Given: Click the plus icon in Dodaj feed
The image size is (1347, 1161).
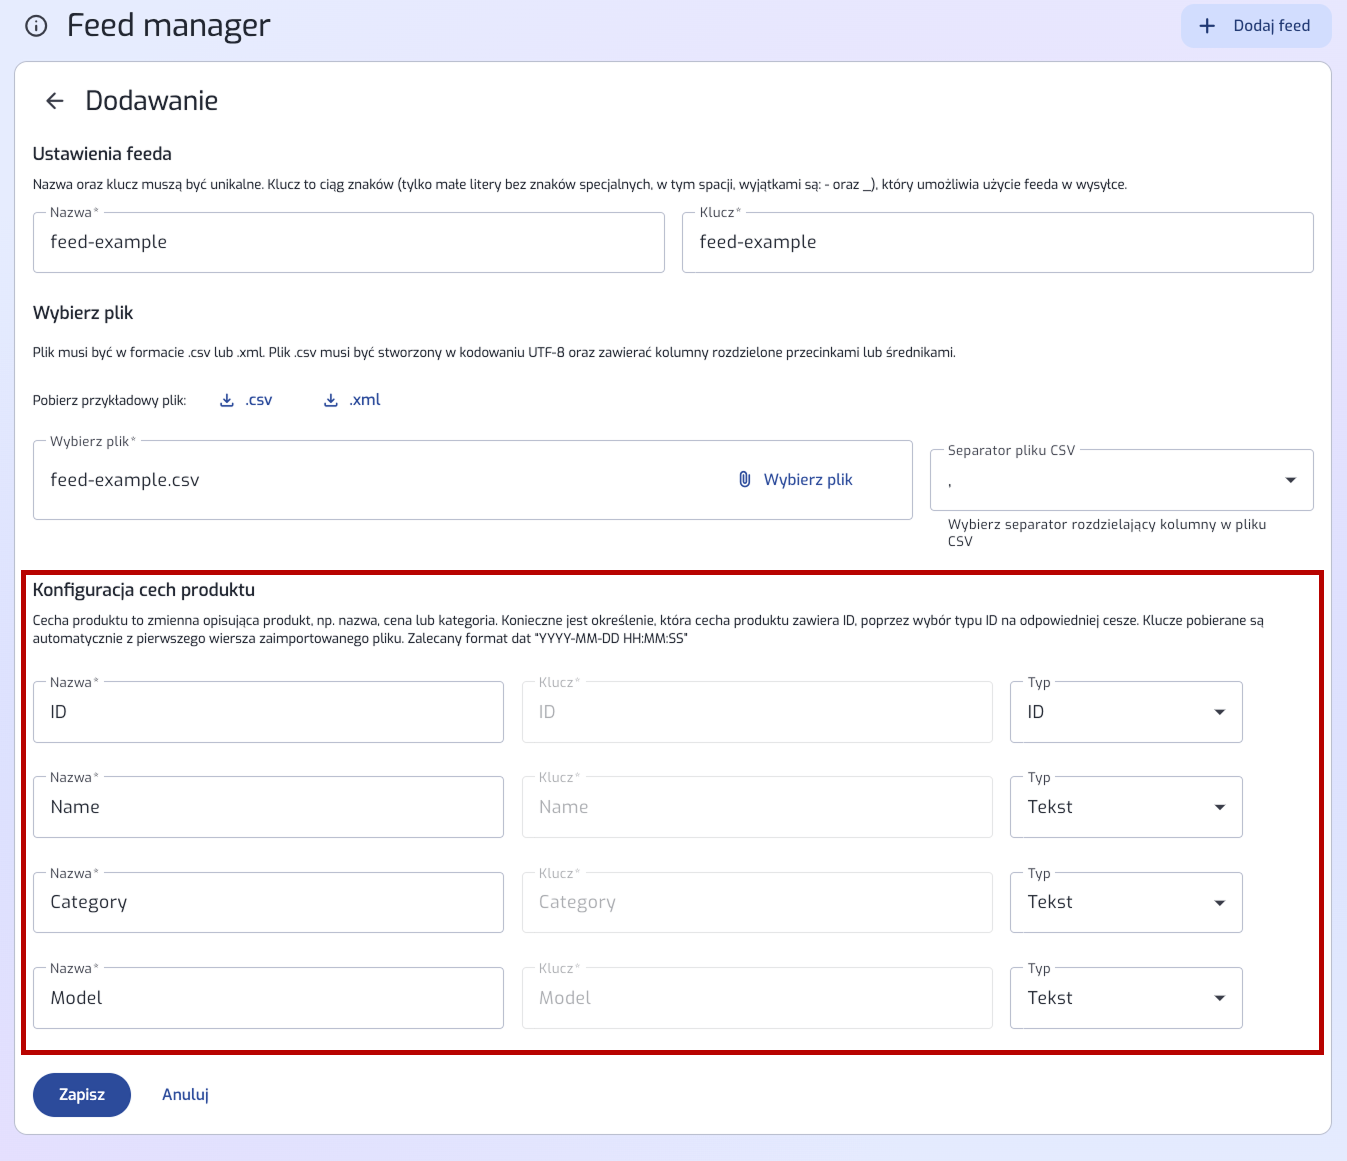Looking at the screenshot, I should click(1207, 26).
